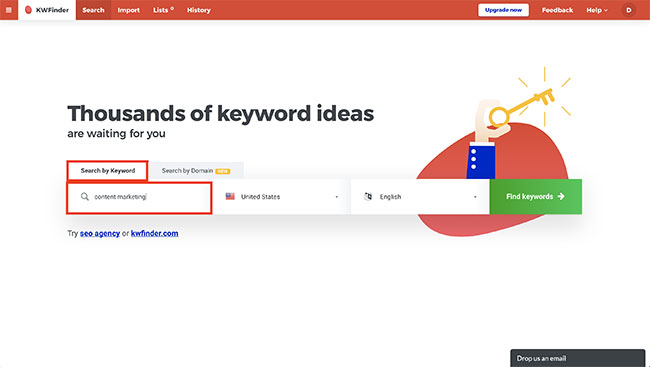Click the keyword input field

[139, 197]
